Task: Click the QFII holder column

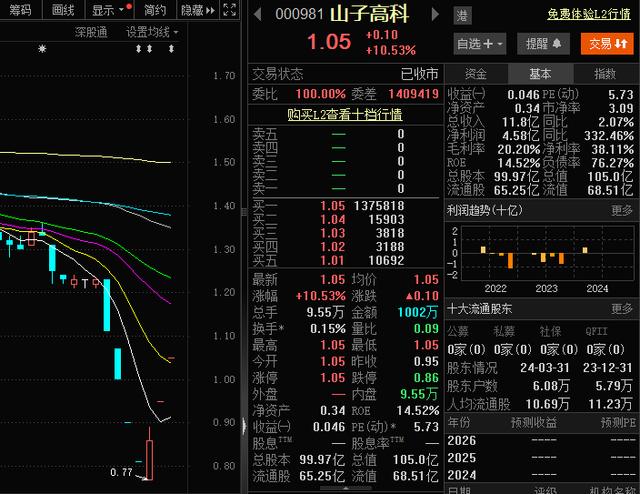Action: point(596,331)
